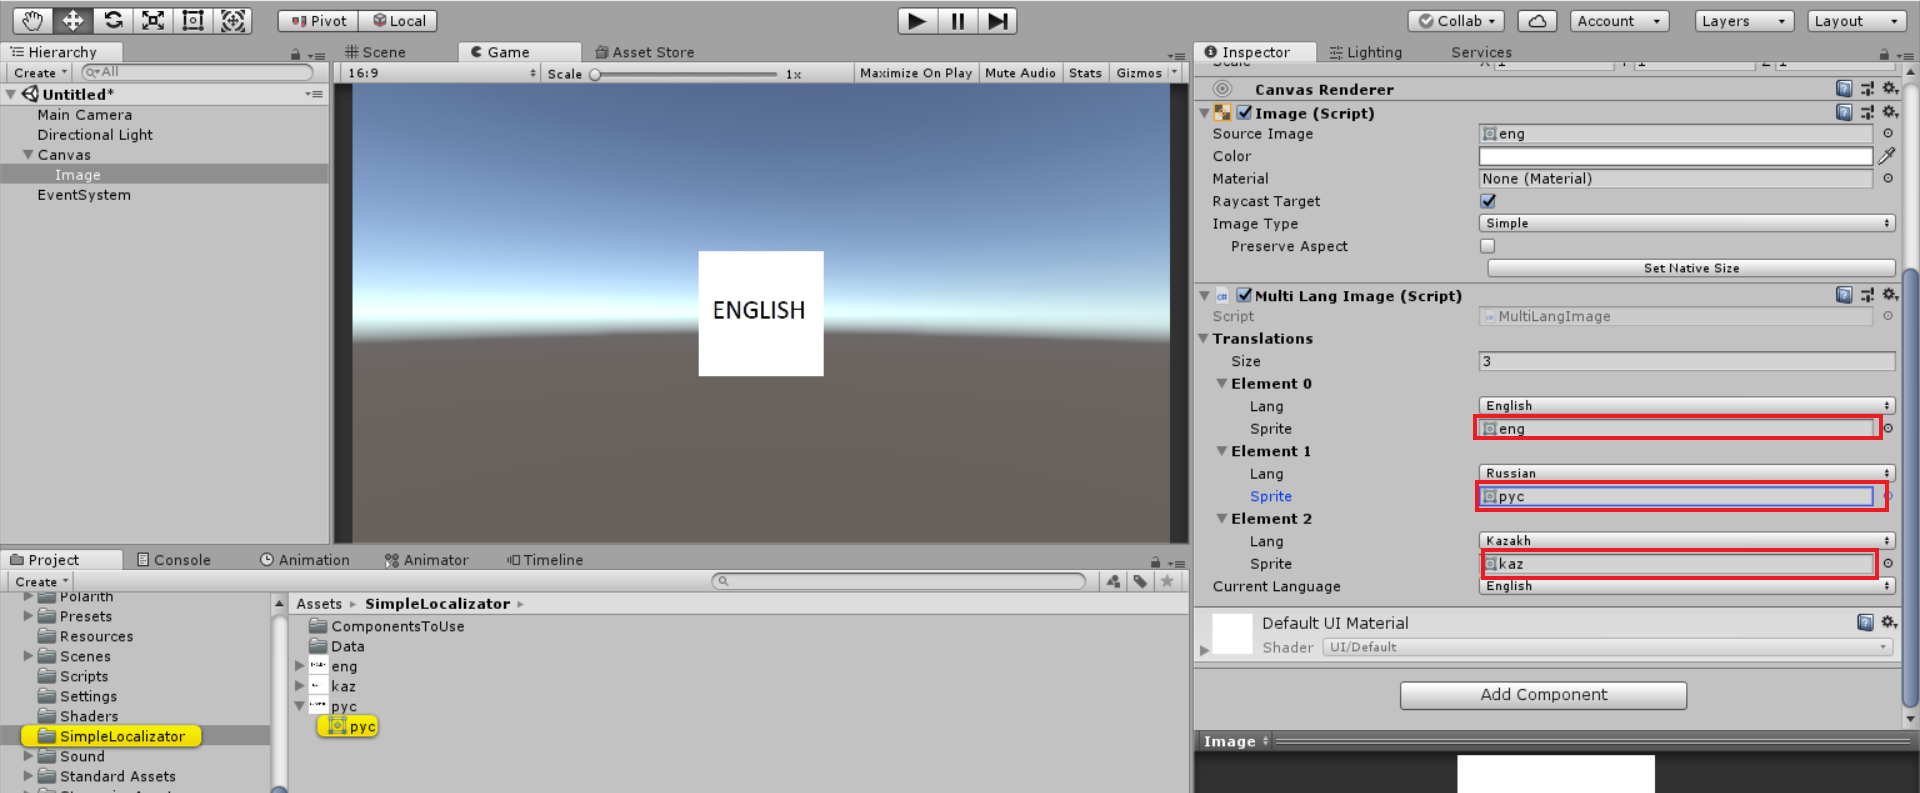Open the Hierarchy Create menu
Screen dimensions: 1920x793
(40, 73)
